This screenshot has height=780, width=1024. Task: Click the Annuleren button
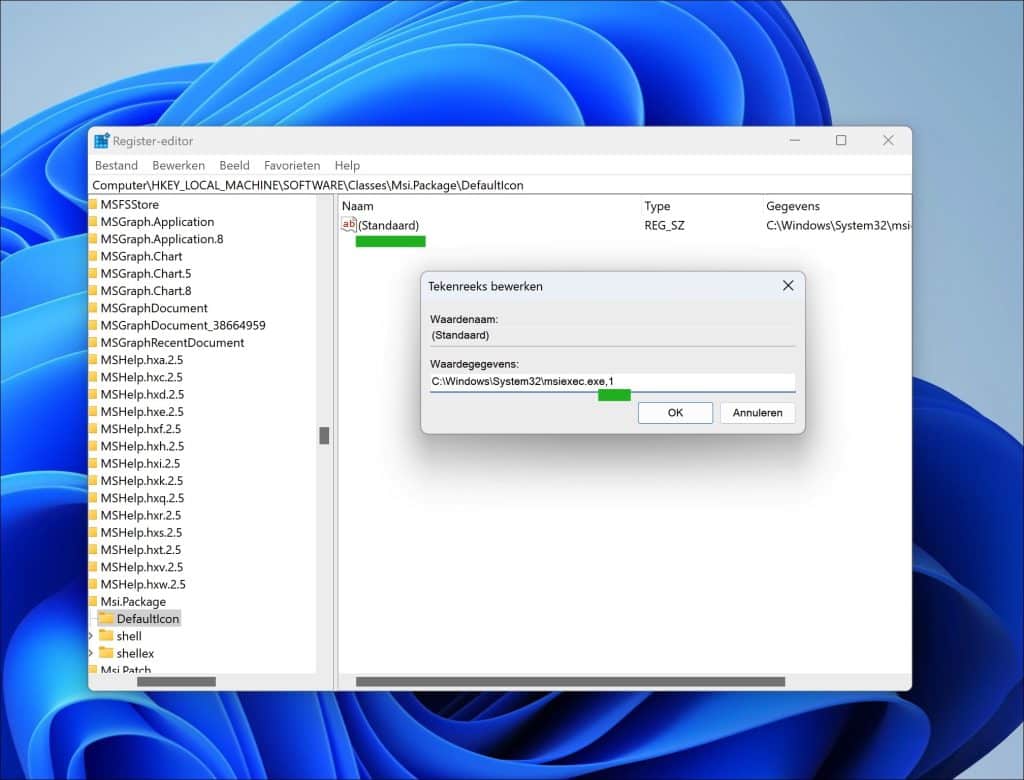[758, 413]
